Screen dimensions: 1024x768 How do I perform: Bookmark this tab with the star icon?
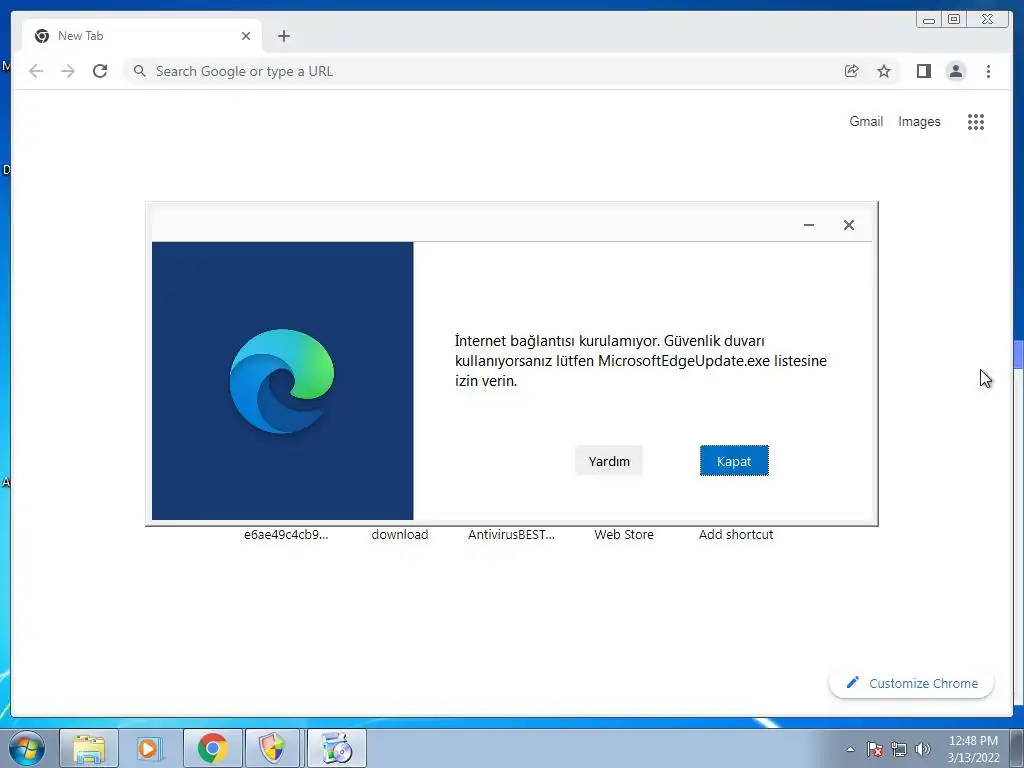point(884,71)
